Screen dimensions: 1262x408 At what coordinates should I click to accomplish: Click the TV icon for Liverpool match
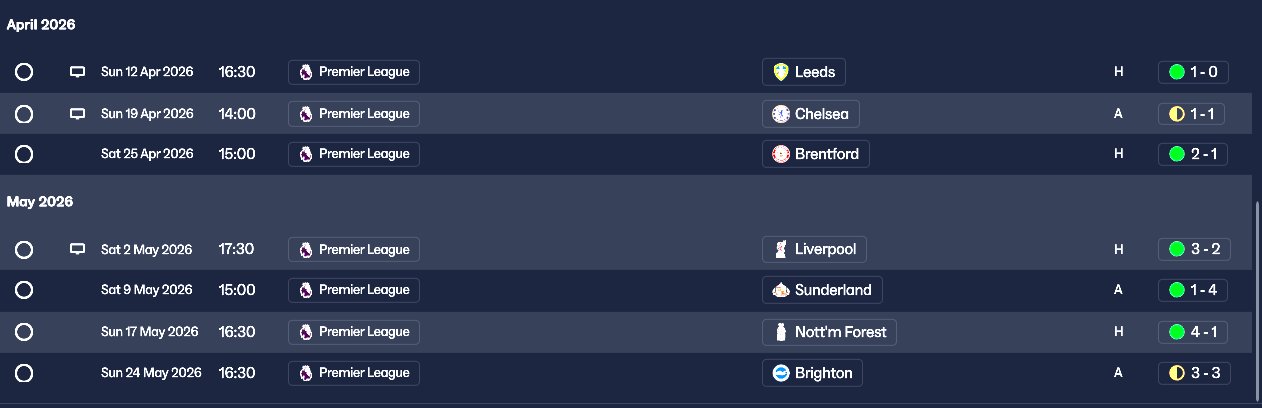tap(77, 249)
